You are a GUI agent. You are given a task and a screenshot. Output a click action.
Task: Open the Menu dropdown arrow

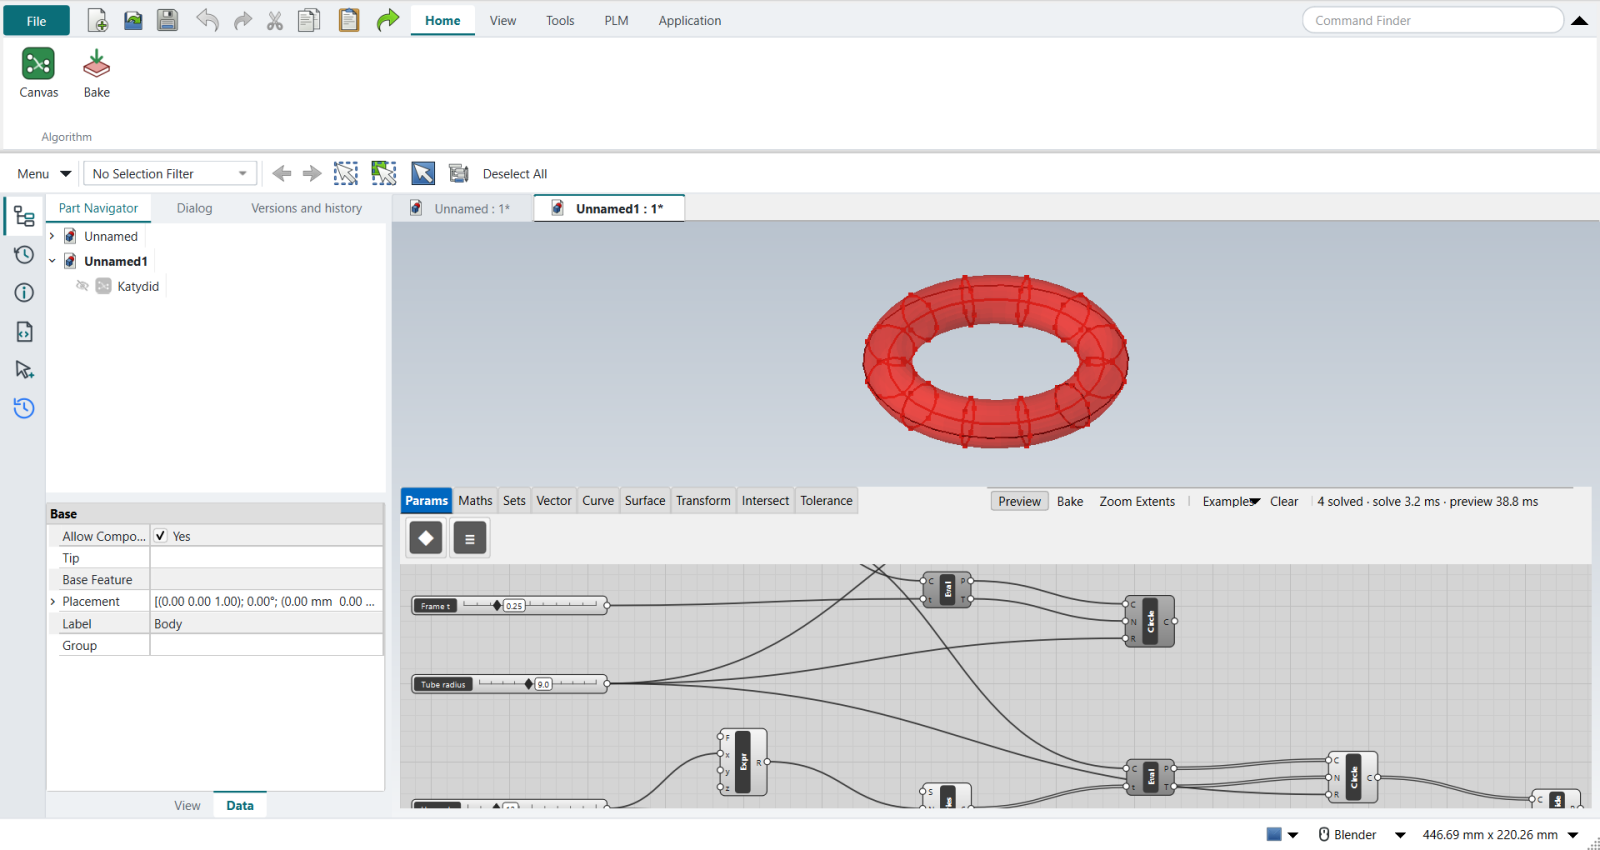coord(66,174)
